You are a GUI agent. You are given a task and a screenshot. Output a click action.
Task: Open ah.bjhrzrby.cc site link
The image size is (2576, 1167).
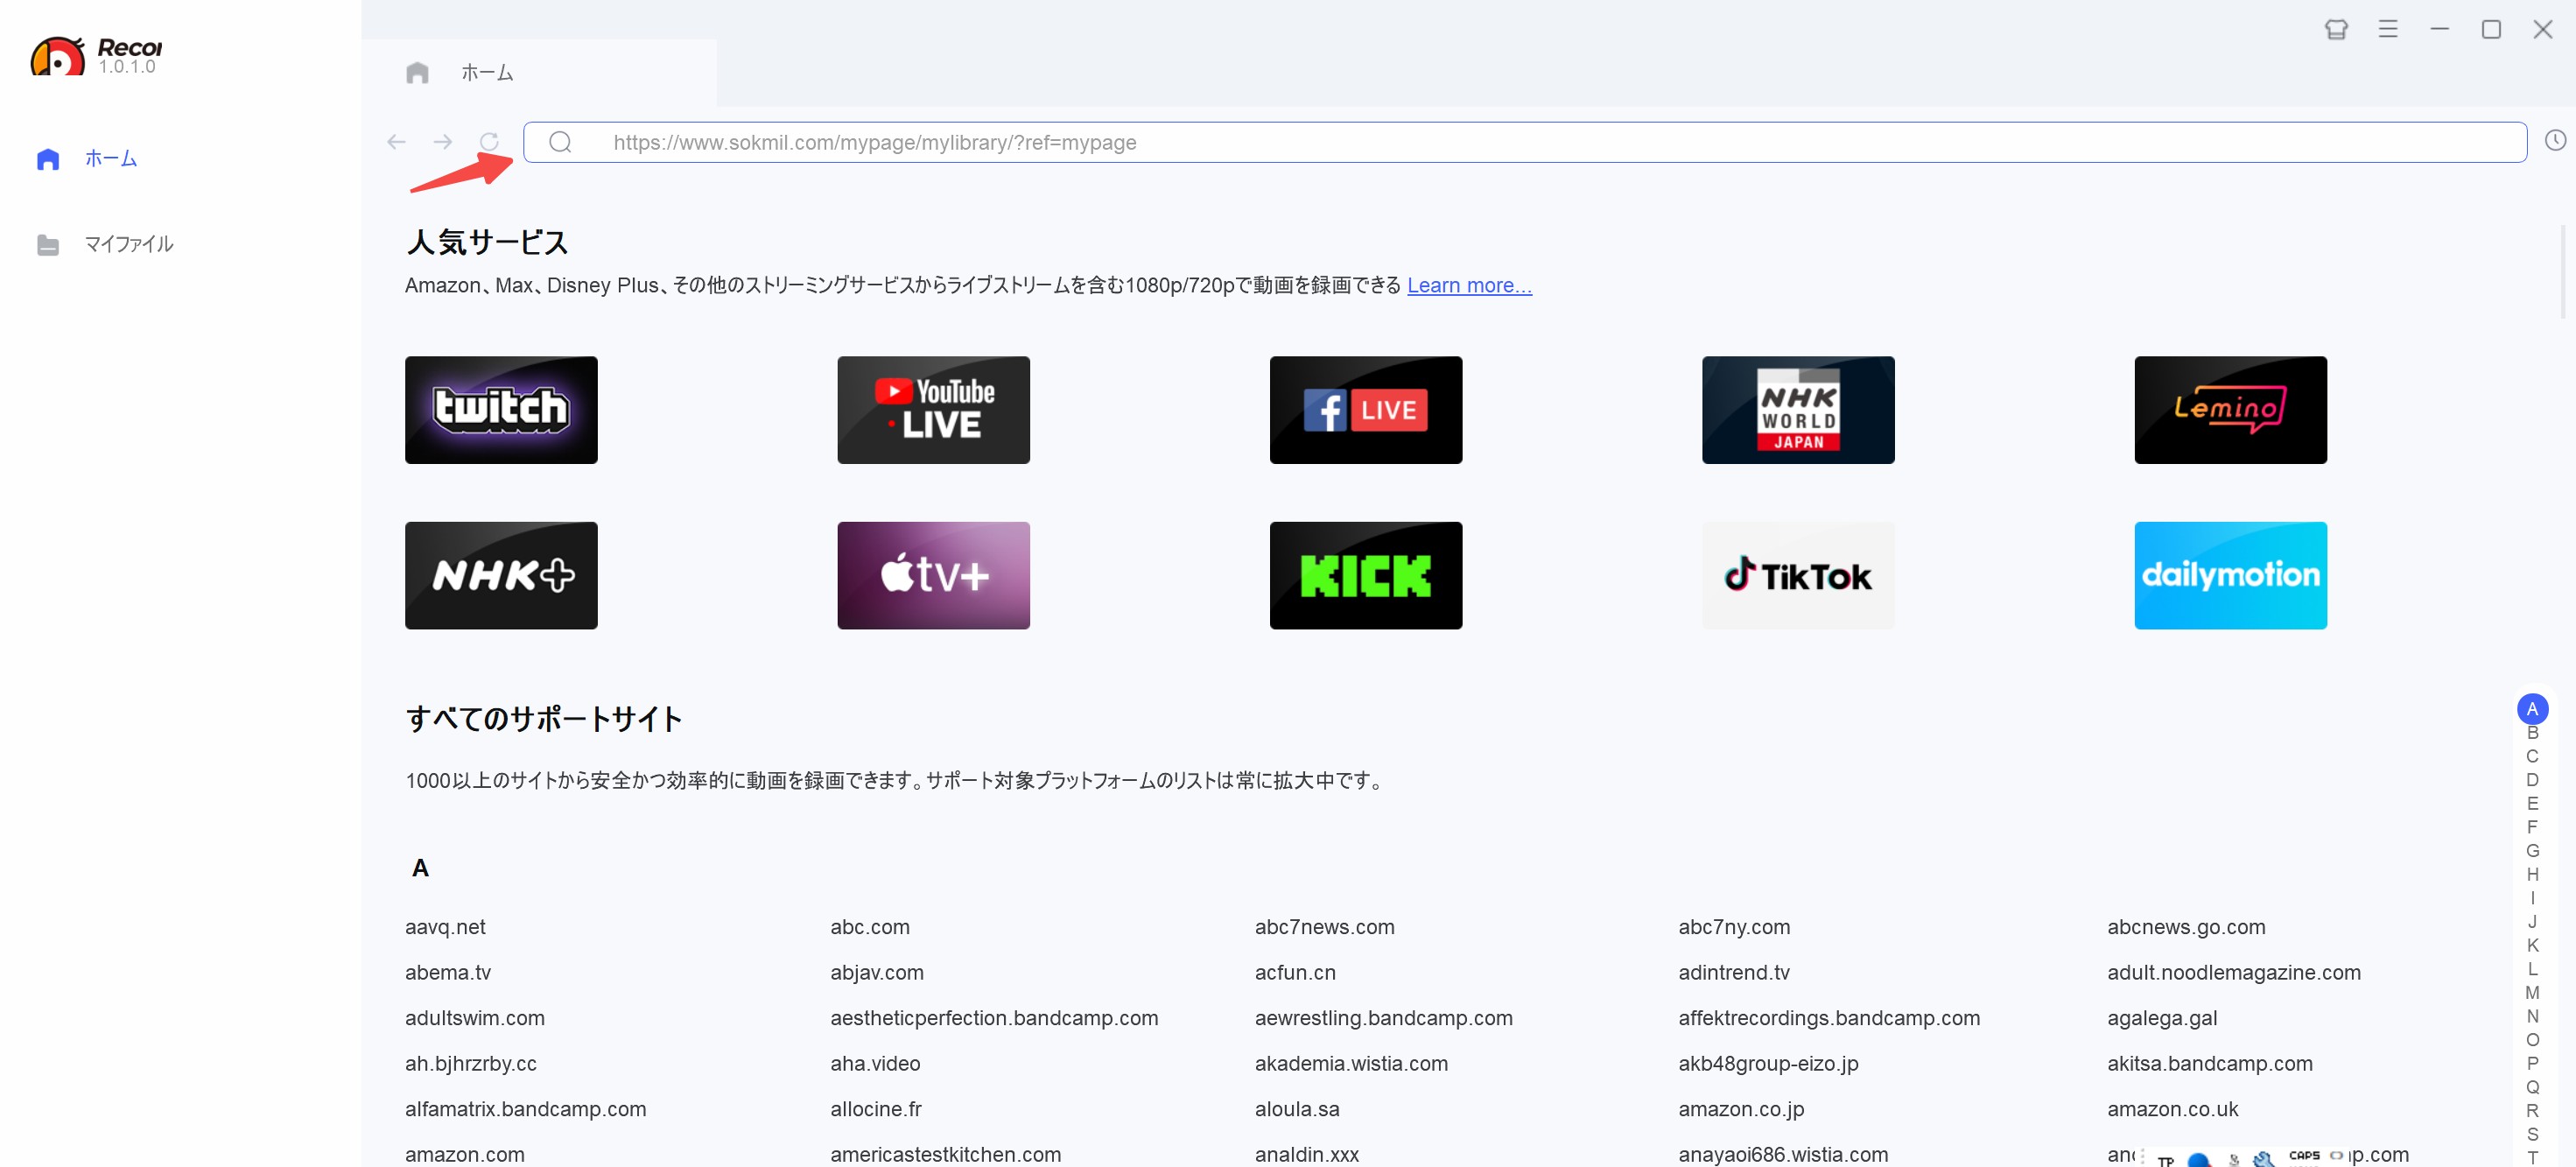tap(471, 1063)
